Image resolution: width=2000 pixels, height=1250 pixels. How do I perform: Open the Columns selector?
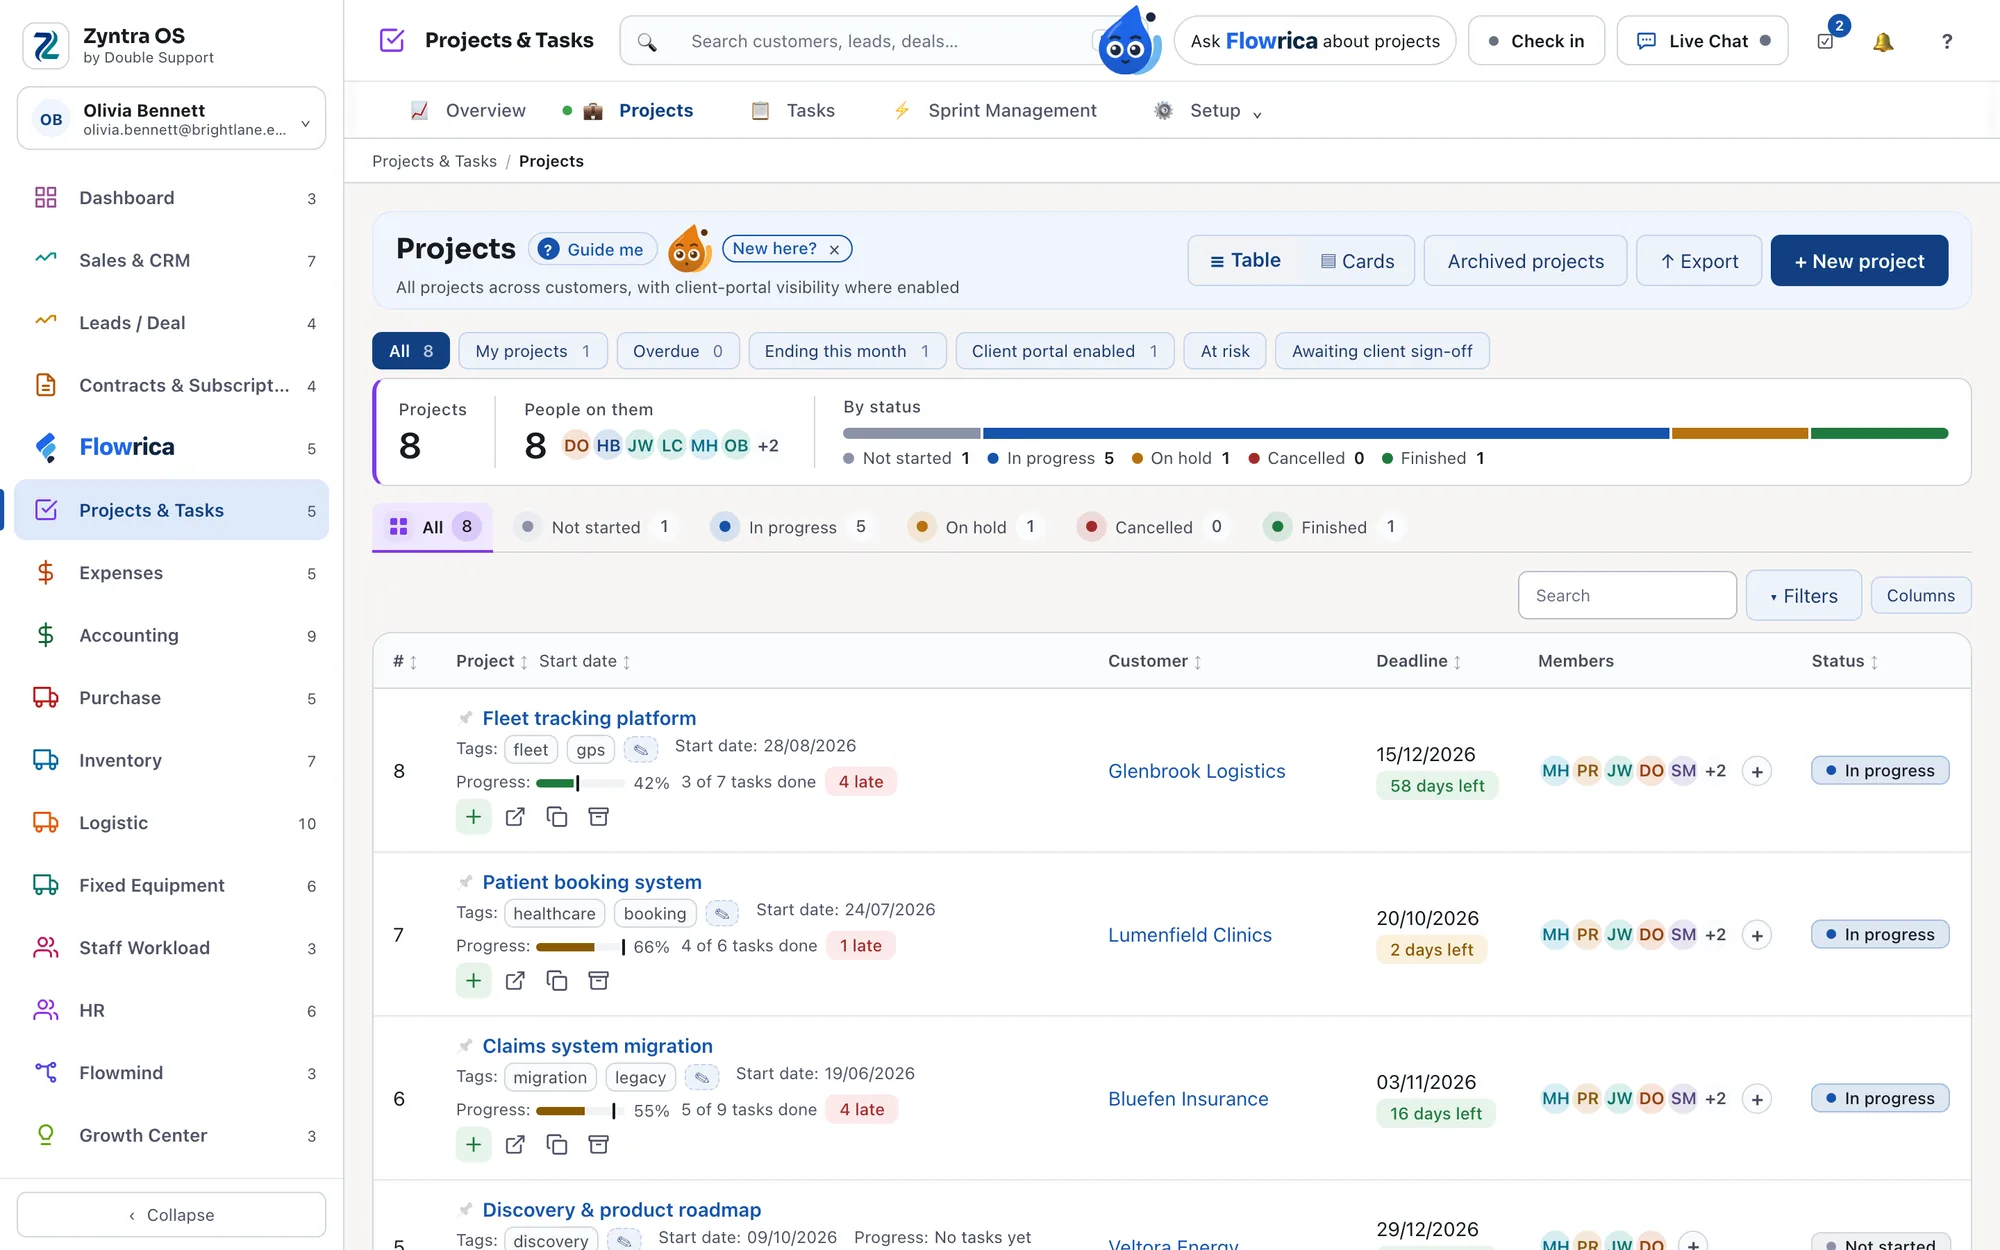pyautogui.click(x=1921, y=596)
